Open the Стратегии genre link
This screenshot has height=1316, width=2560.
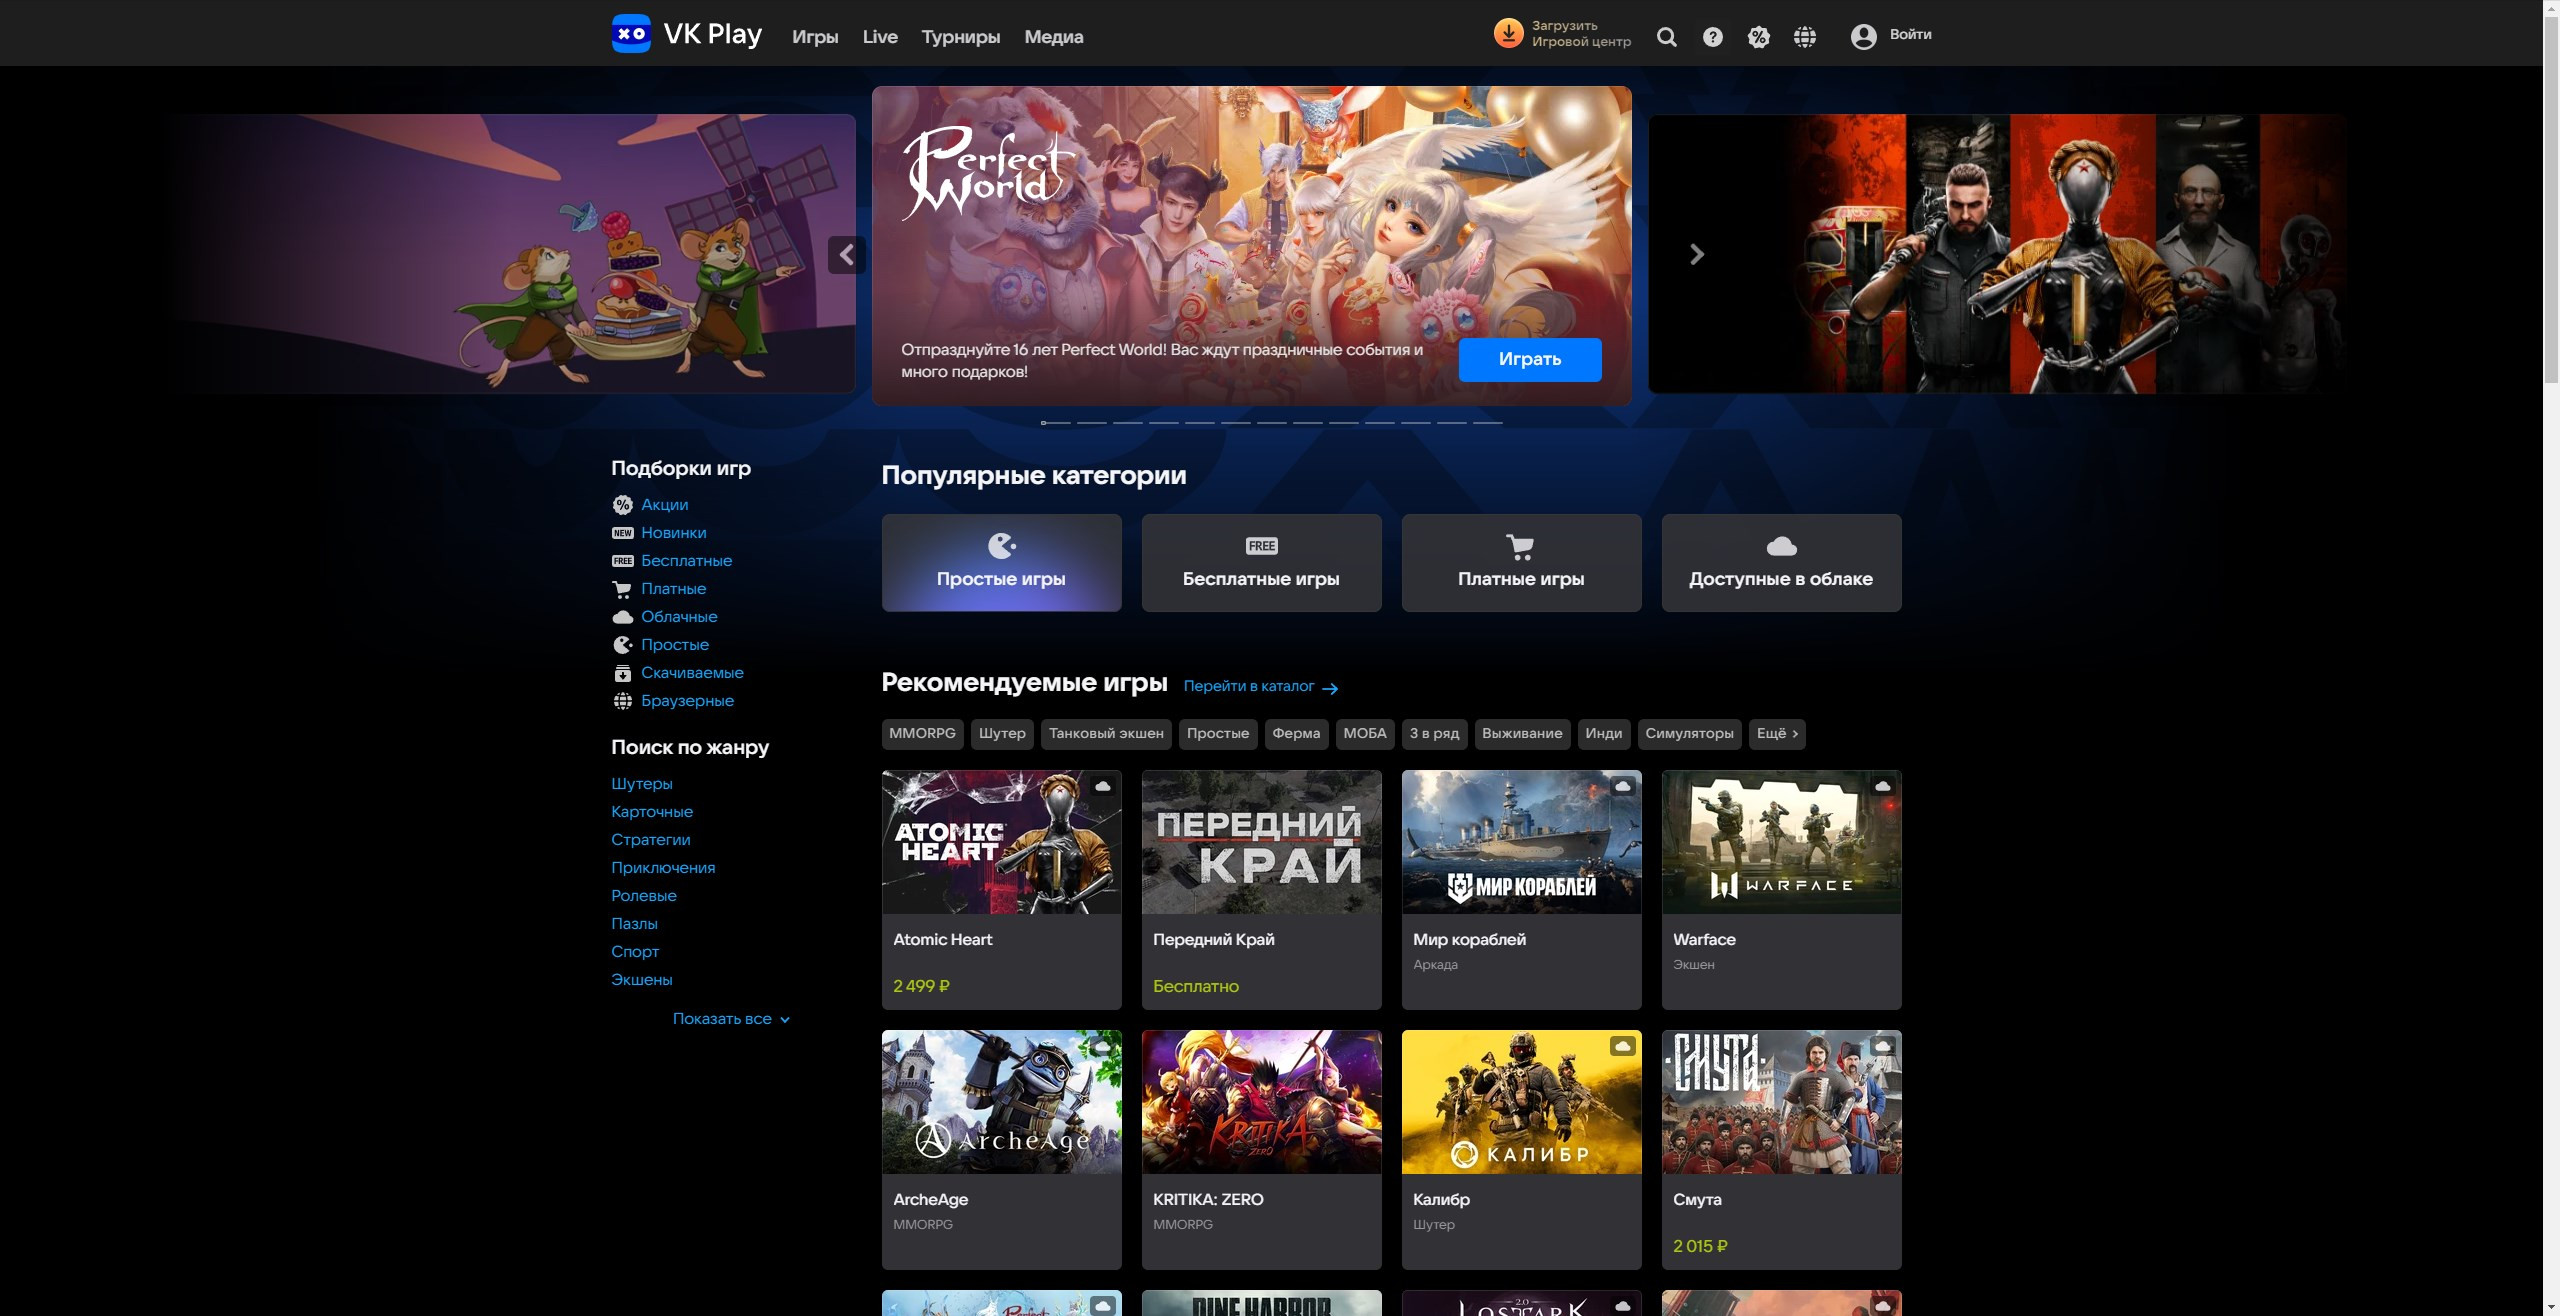651,840
